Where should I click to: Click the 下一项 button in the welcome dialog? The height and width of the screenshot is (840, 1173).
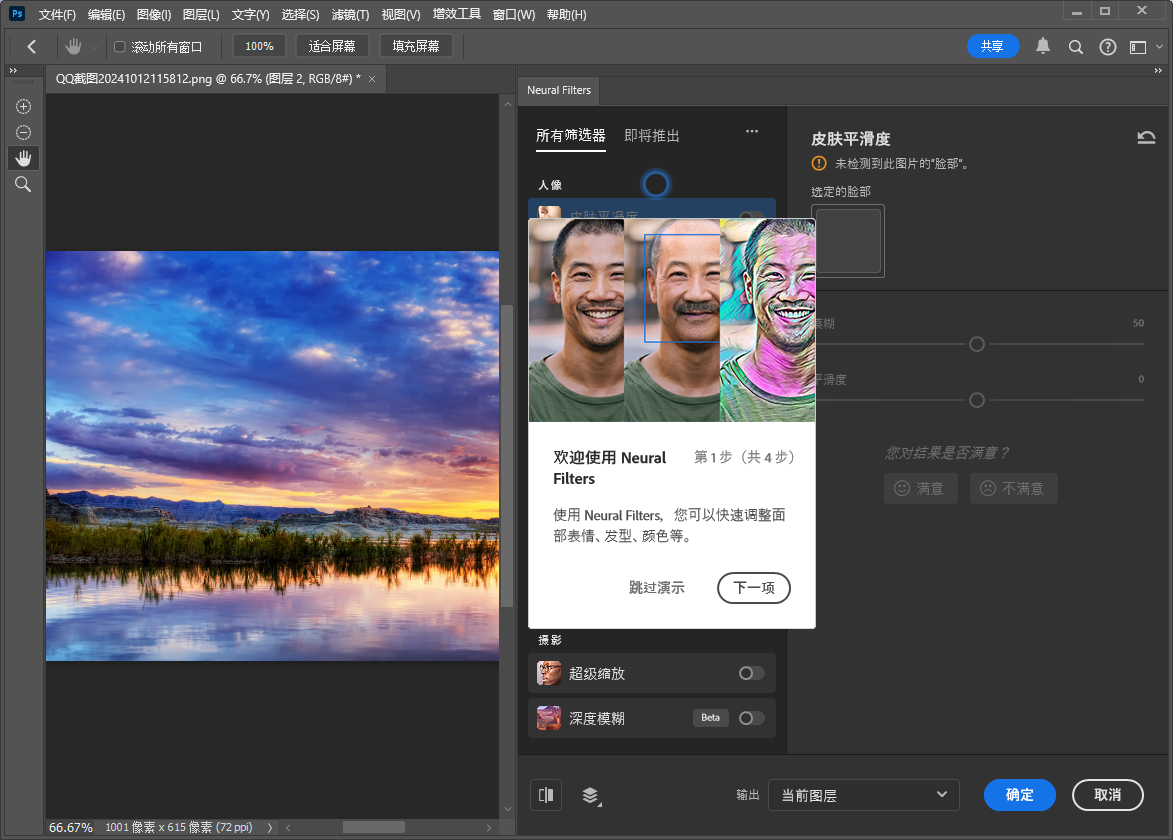[753, 588]
